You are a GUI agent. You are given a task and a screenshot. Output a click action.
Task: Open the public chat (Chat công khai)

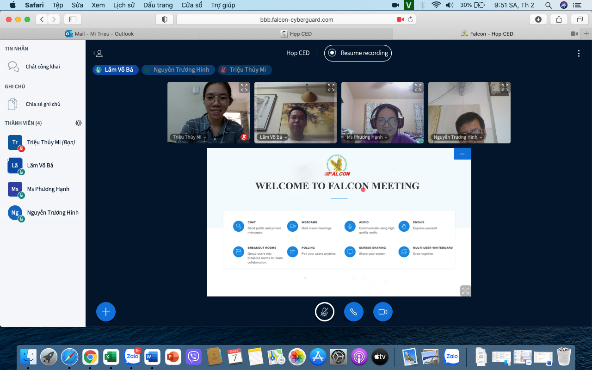tap(43, 66)
